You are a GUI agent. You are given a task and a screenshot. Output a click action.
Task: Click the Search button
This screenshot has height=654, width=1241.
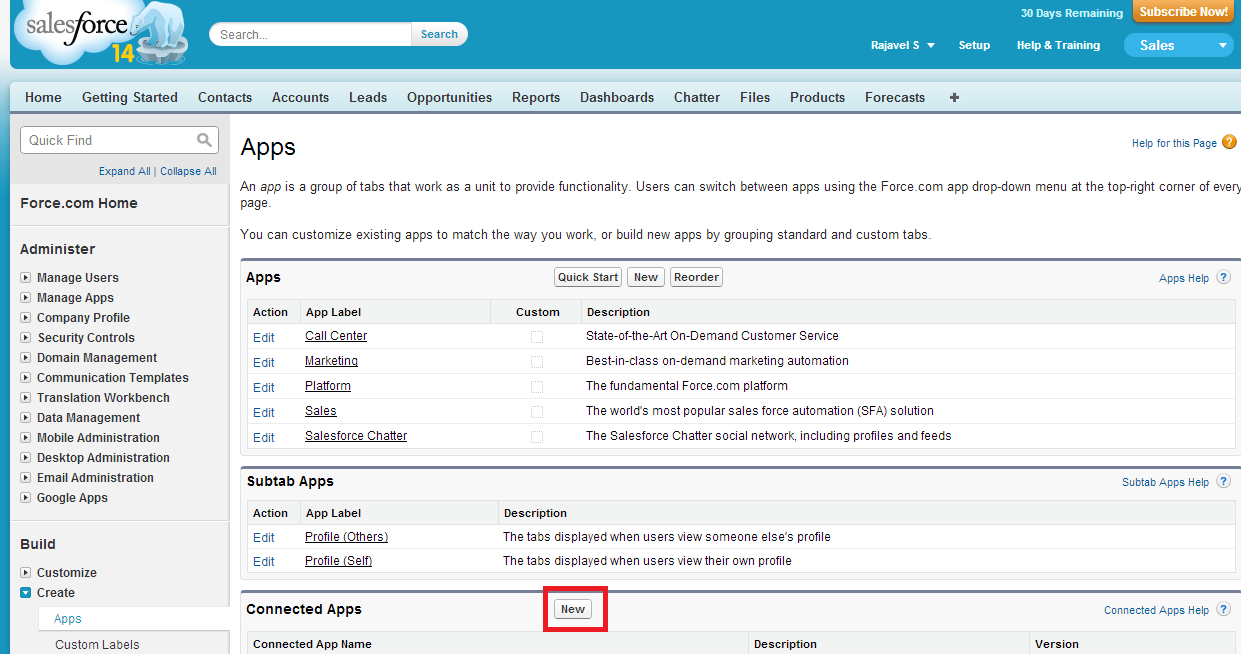pos(439,34)
